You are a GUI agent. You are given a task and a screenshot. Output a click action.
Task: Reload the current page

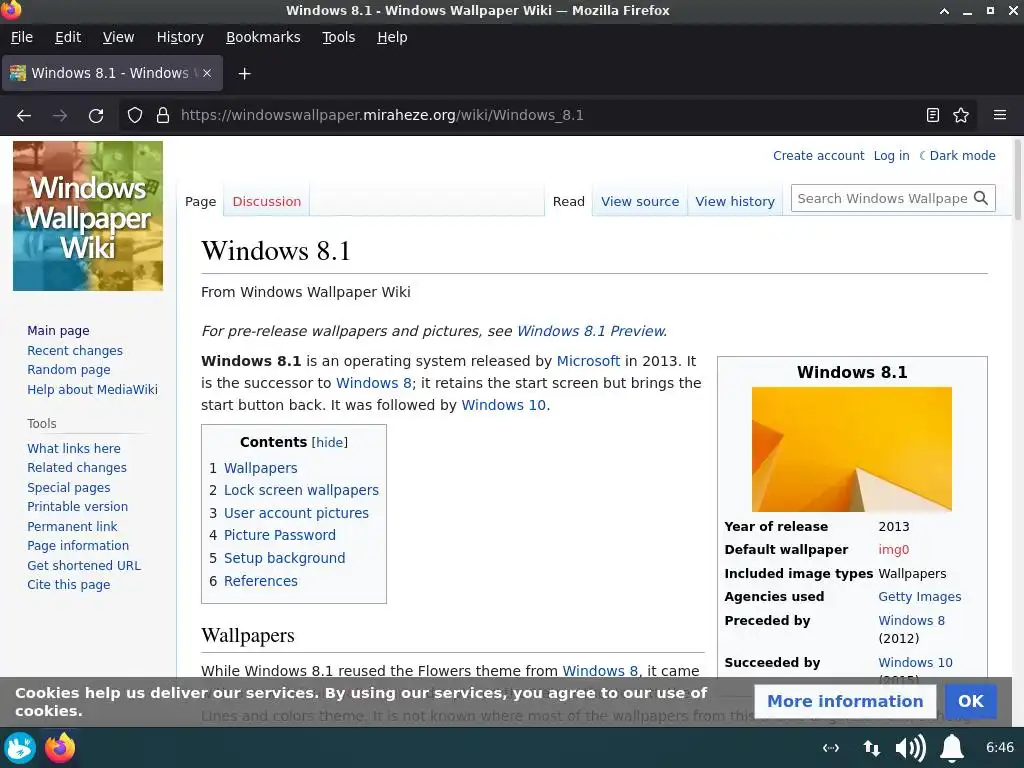pyautogui.click(x=96, y=116)
